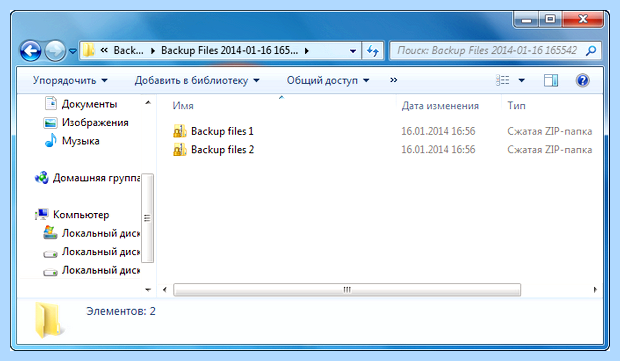Screen dimensions: 620x361
Task: Expand arrow after Back... breadcrumb
Action: click(153, 51)
